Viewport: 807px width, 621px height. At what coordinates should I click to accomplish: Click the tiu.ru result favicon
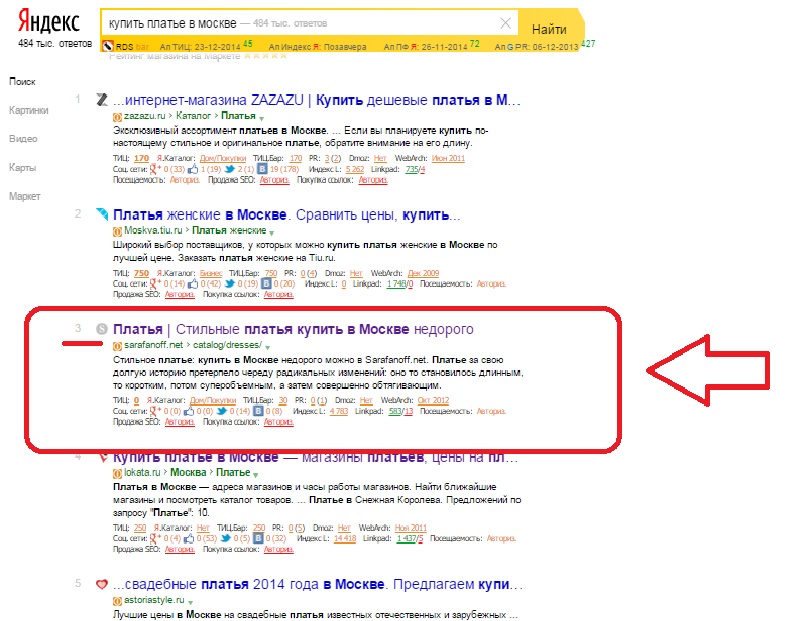(x=102, y=214)
